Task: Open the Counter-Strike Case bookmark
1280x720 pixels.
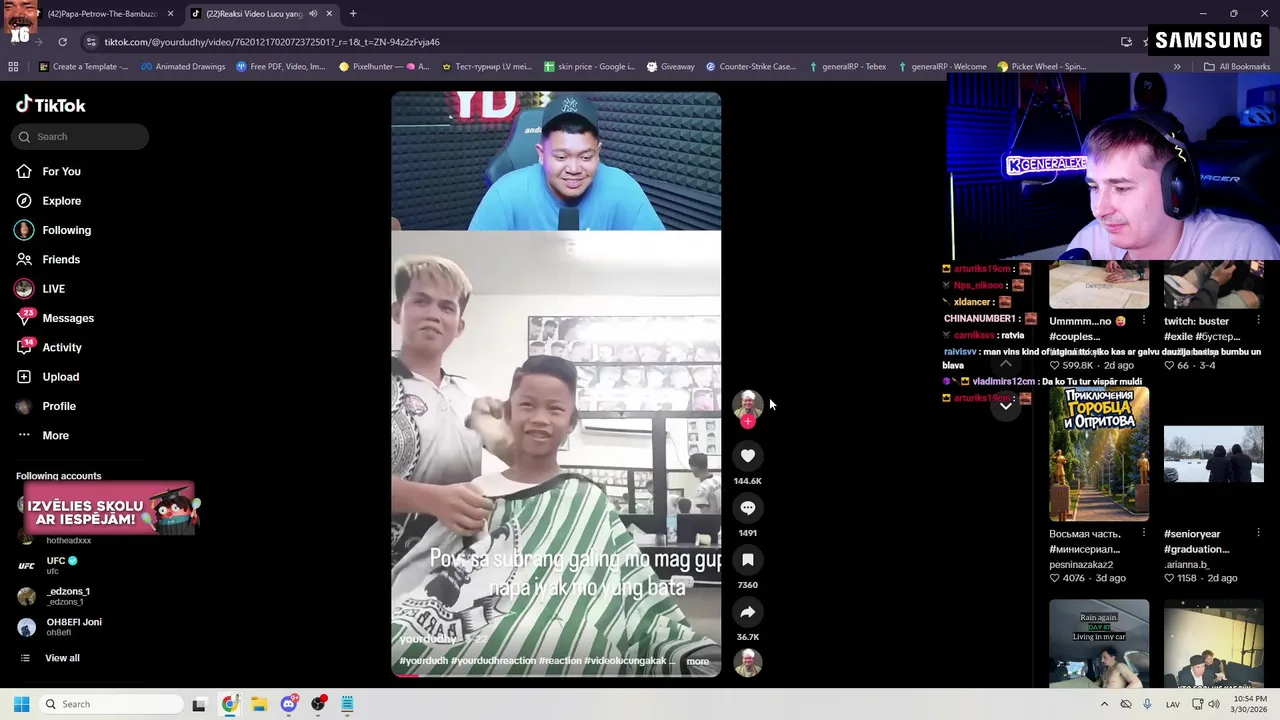Action: click(751, 67)
